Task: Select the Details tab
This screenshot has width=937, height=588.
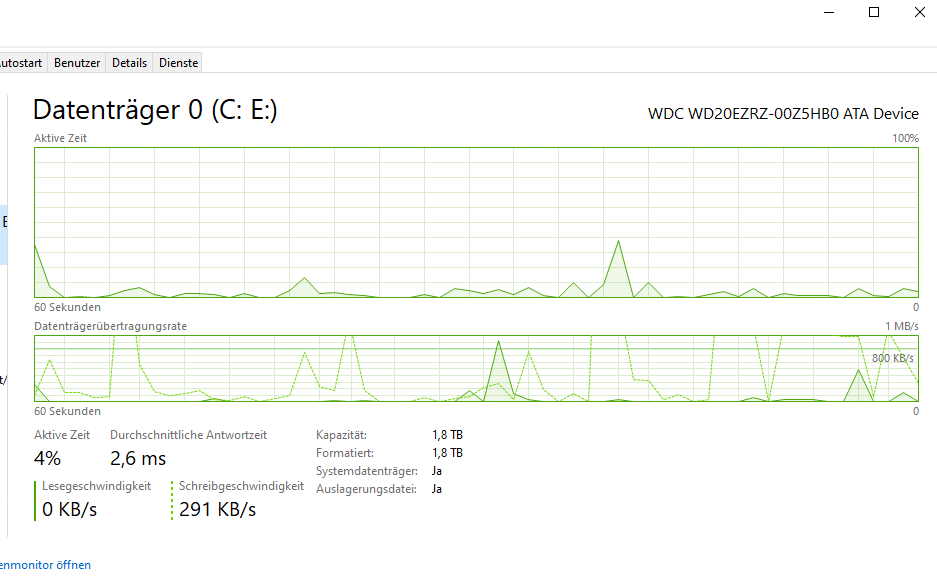Action: pos(129,62)
